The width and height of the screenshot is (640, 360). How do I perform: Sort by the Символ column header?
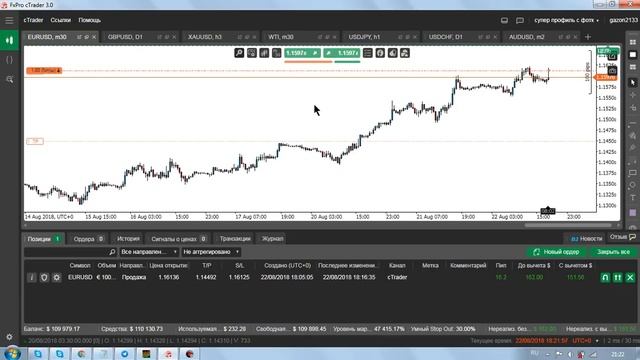80,265
